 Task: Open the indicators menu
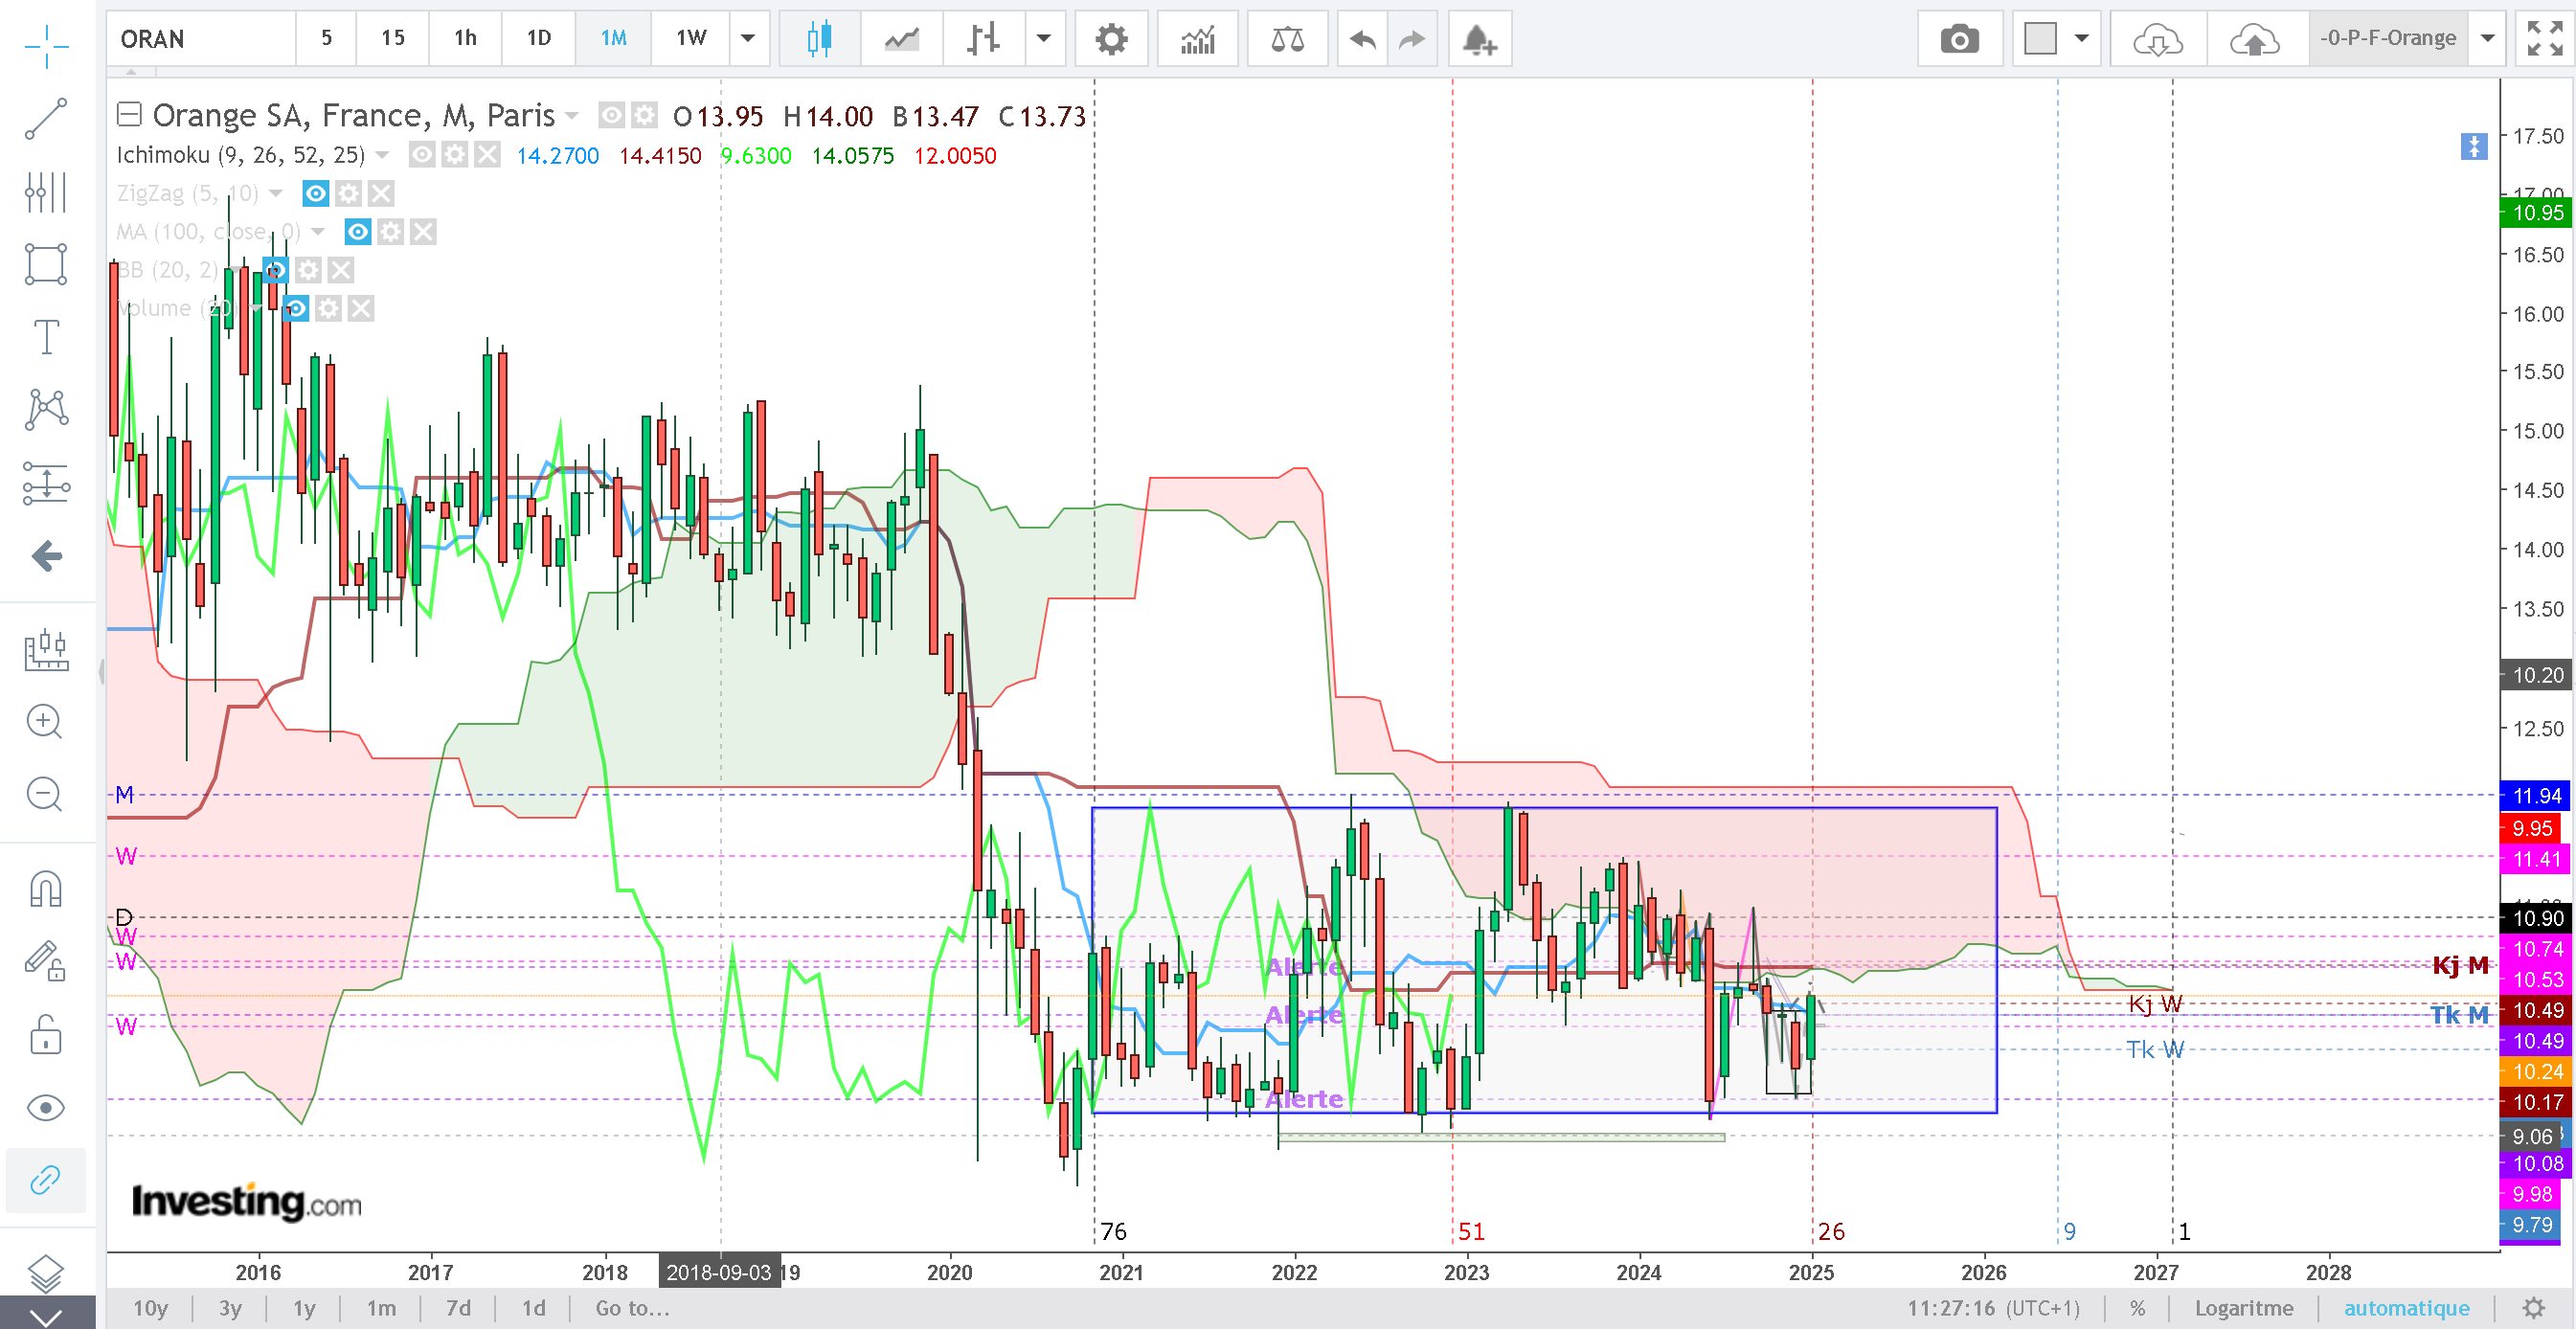pos(1197,39)
